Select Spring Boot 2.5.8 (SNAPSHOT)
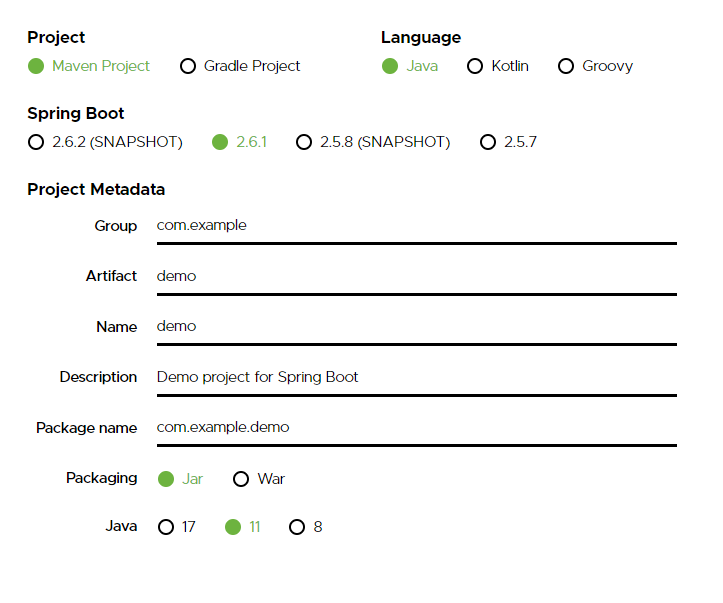 point(304,142)
